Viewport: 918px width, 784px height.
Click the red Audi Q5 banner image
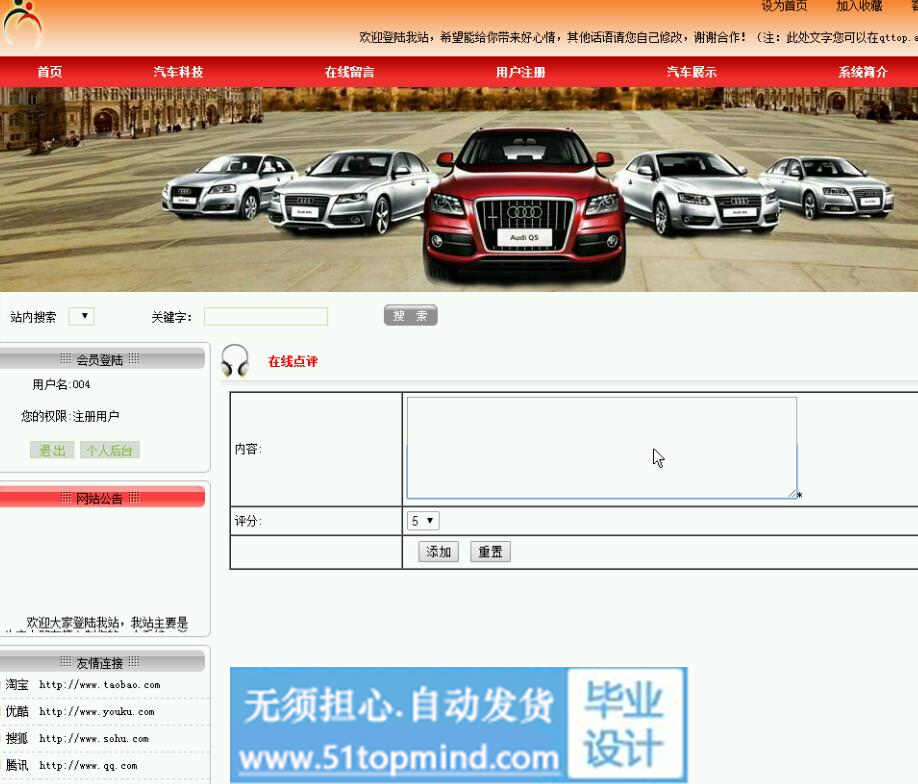(525, 205)
